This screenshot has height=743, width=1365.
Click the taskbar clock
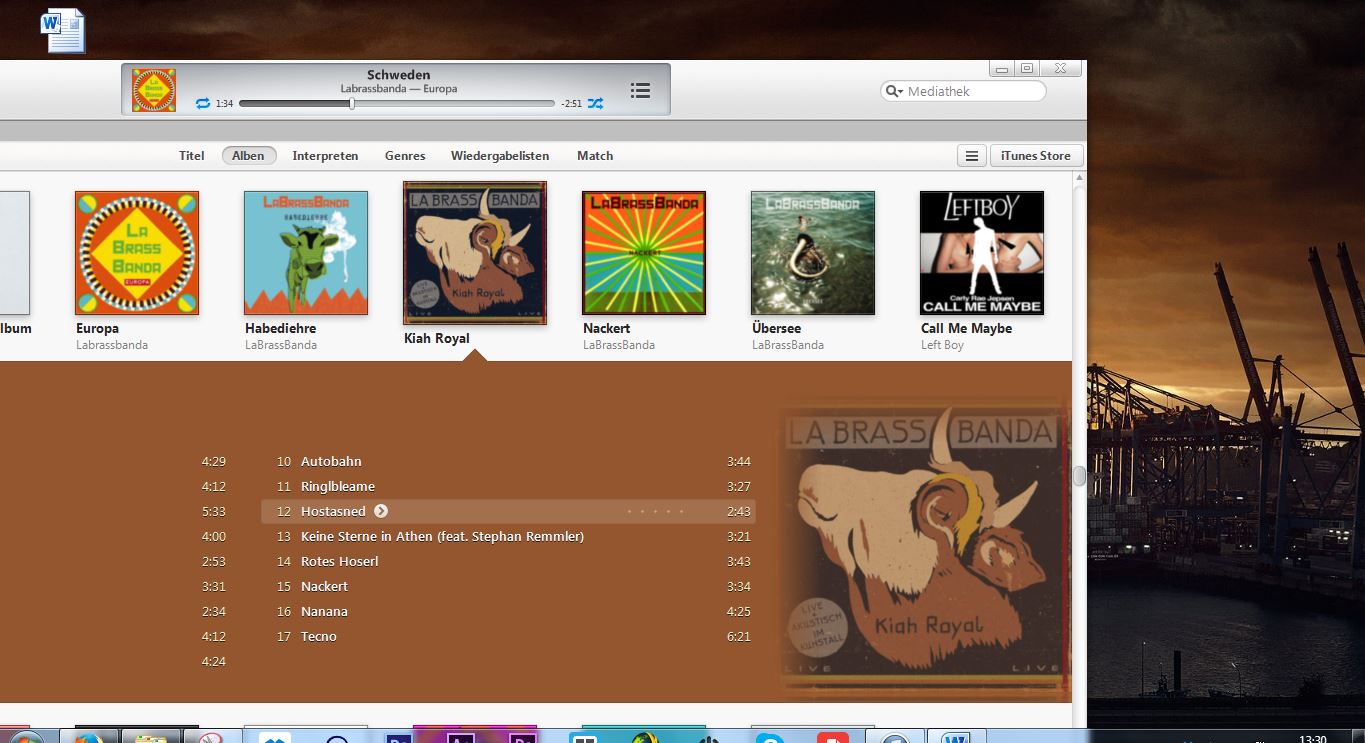pyautogui.click(x=1313, y=738)
